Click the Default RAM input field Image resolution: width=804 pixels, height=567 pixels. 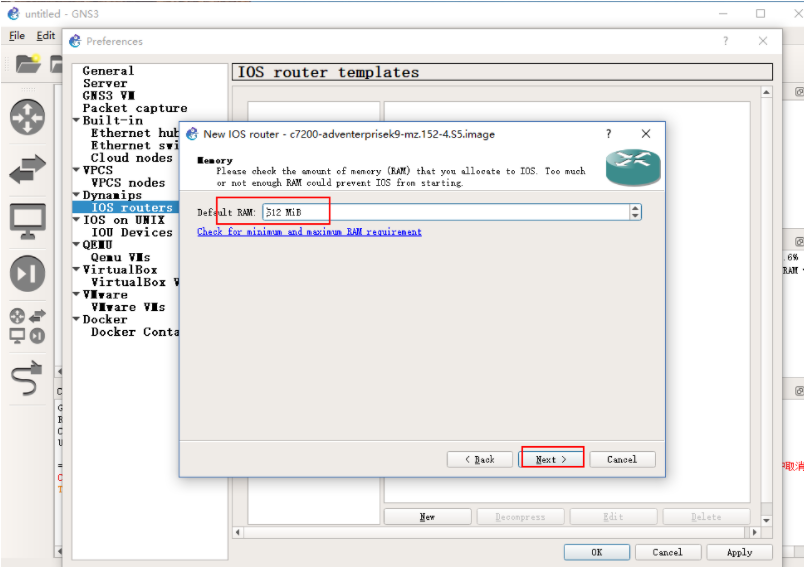[446, 212]
